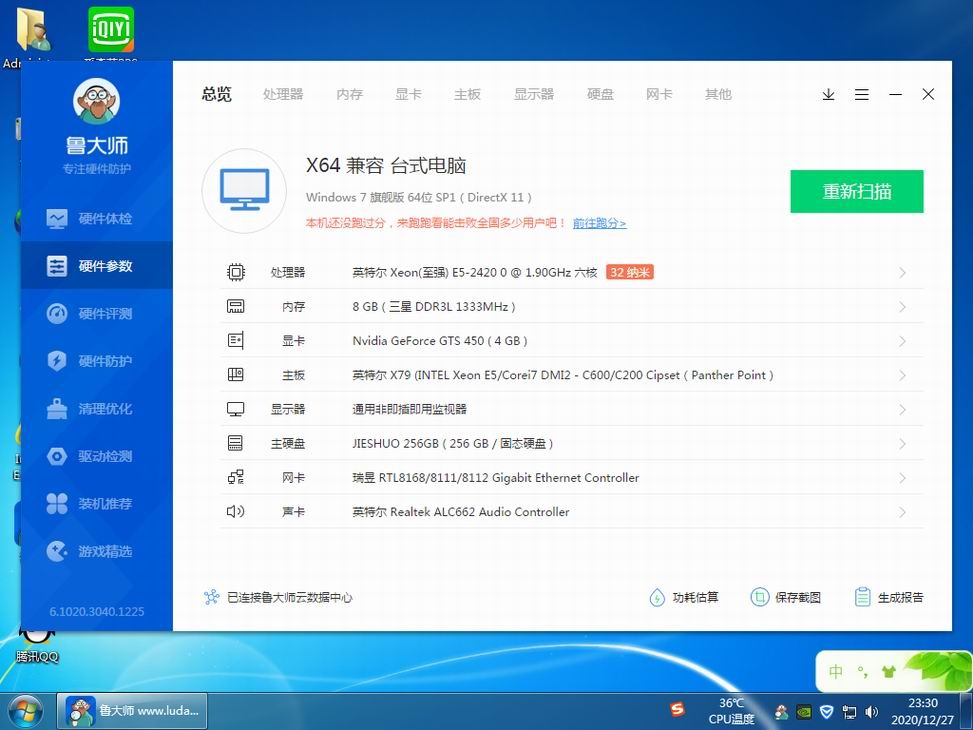Open the taskbar clock showing 23:30
The image size is (973, 730).
(923, 711)
